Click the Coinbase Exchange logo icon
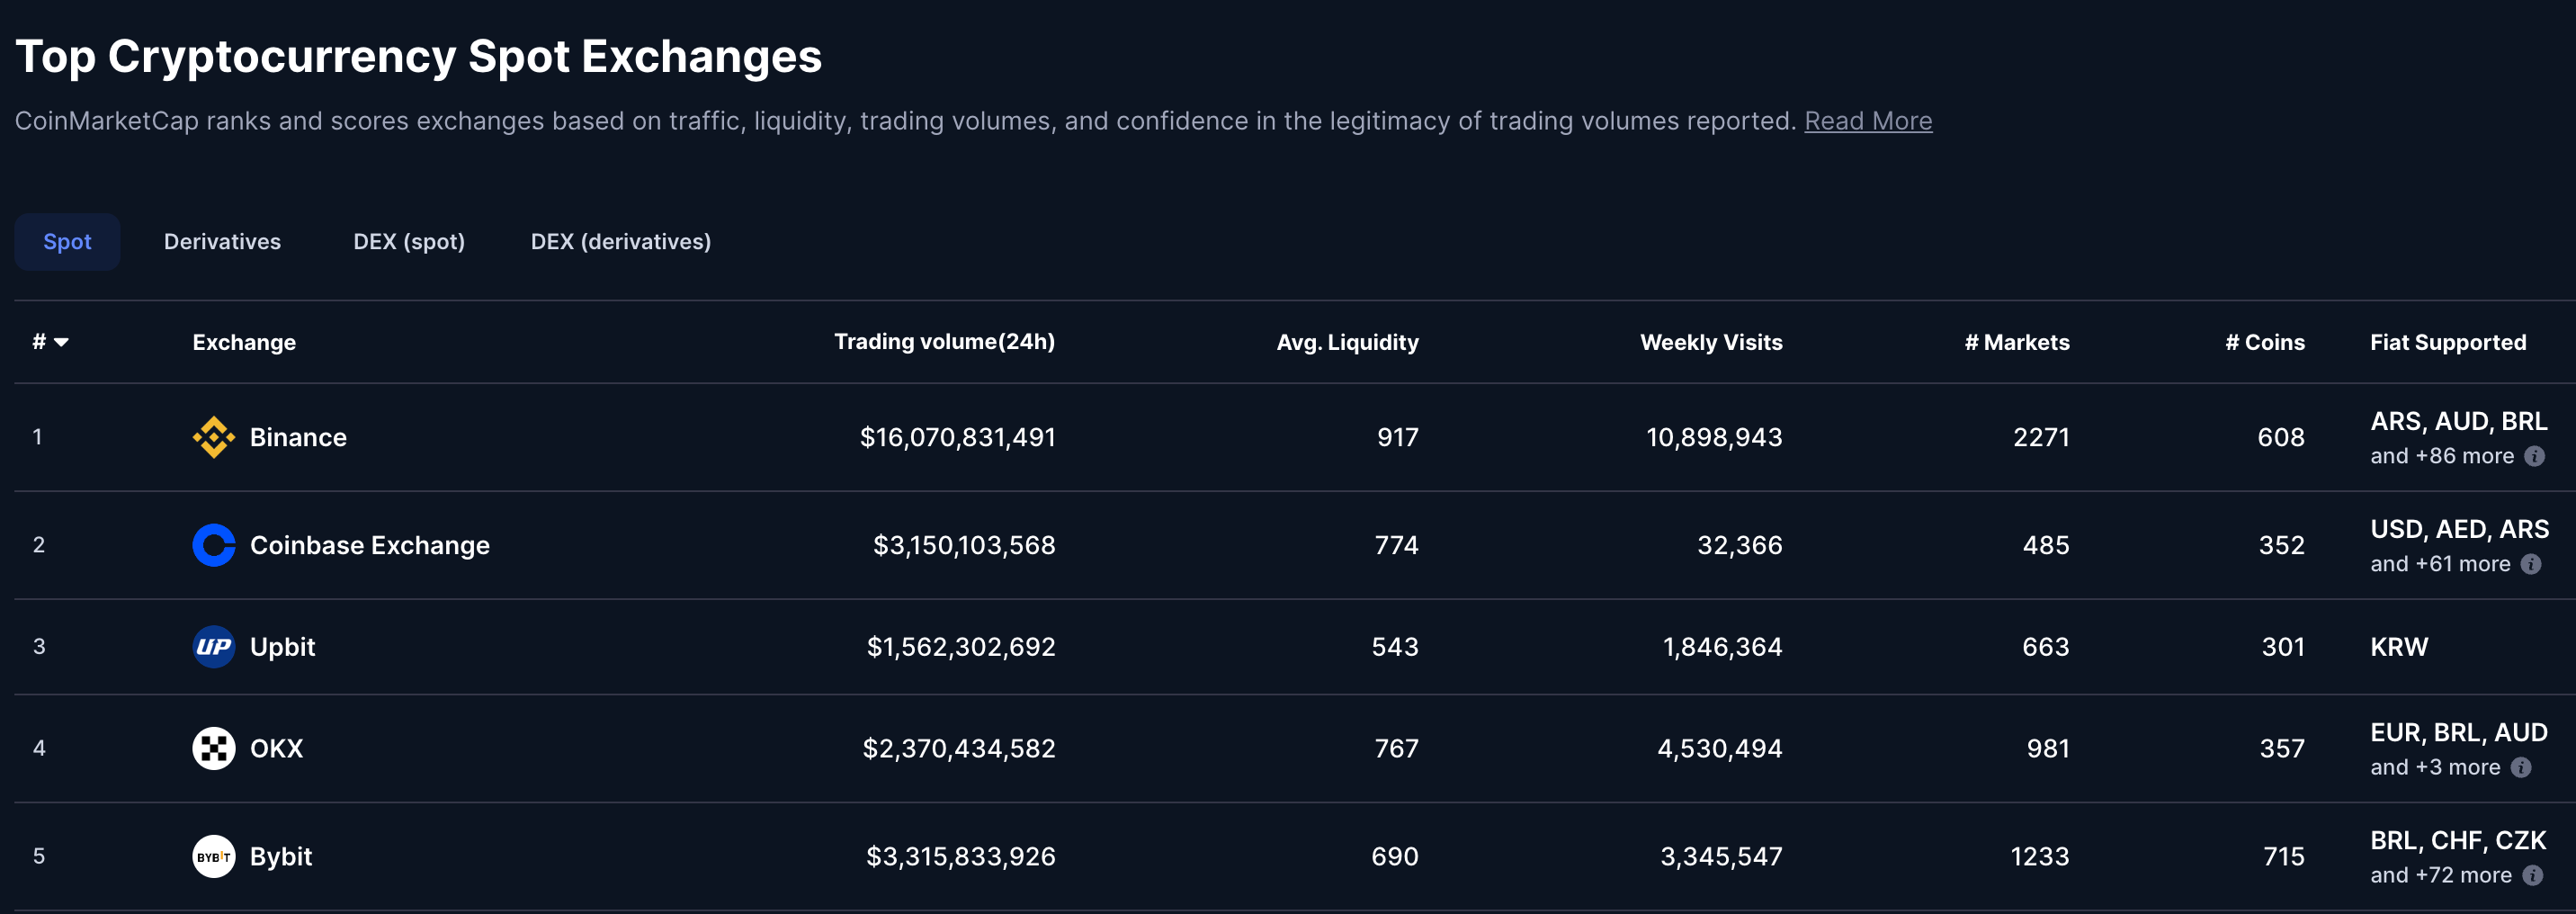This screenshot has height=914, width=2576. tap(213, 545)
